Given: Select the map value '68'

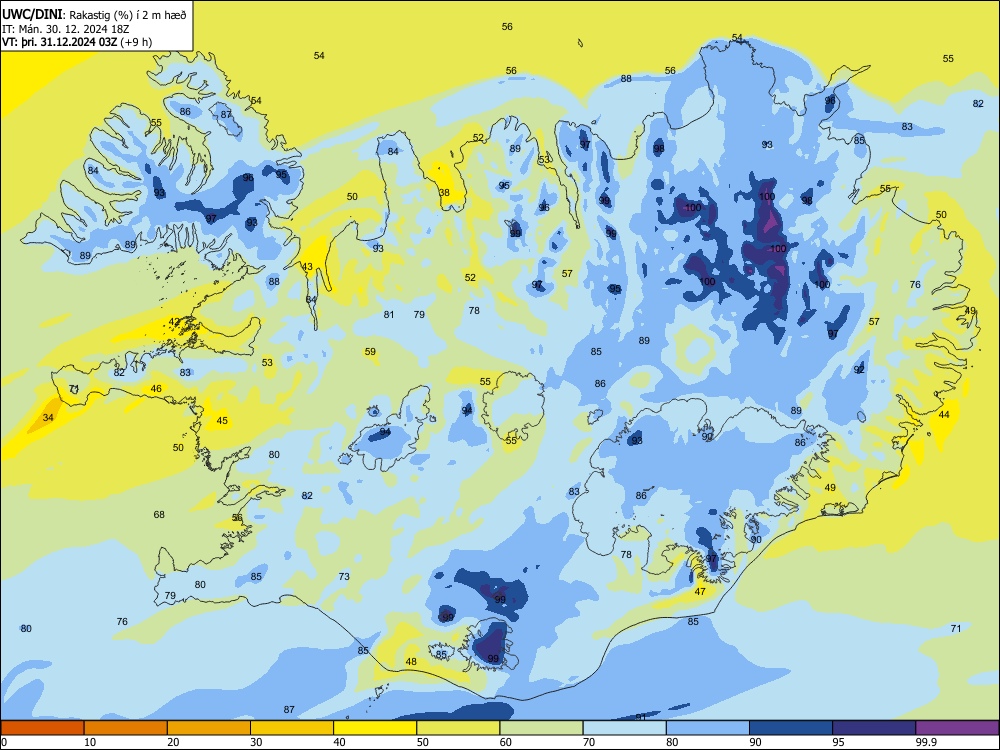Looking at the screenshot, I should (x=159, y=514).
